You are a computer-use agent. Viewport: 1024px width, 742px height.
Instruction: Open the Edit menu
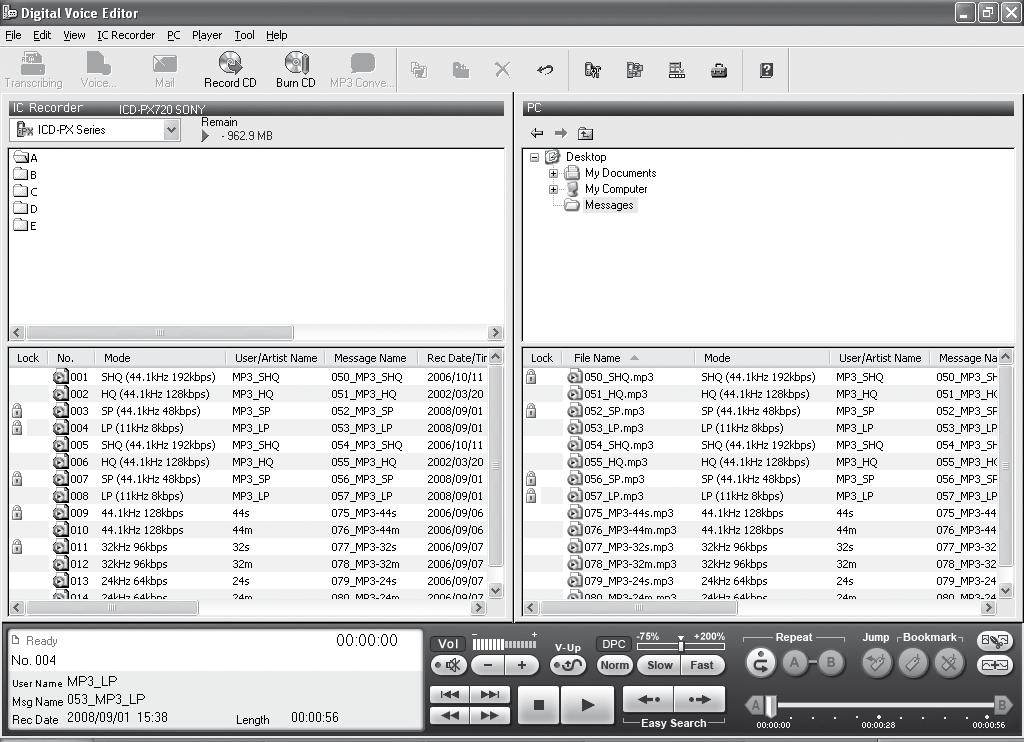(x=42, y=35)
